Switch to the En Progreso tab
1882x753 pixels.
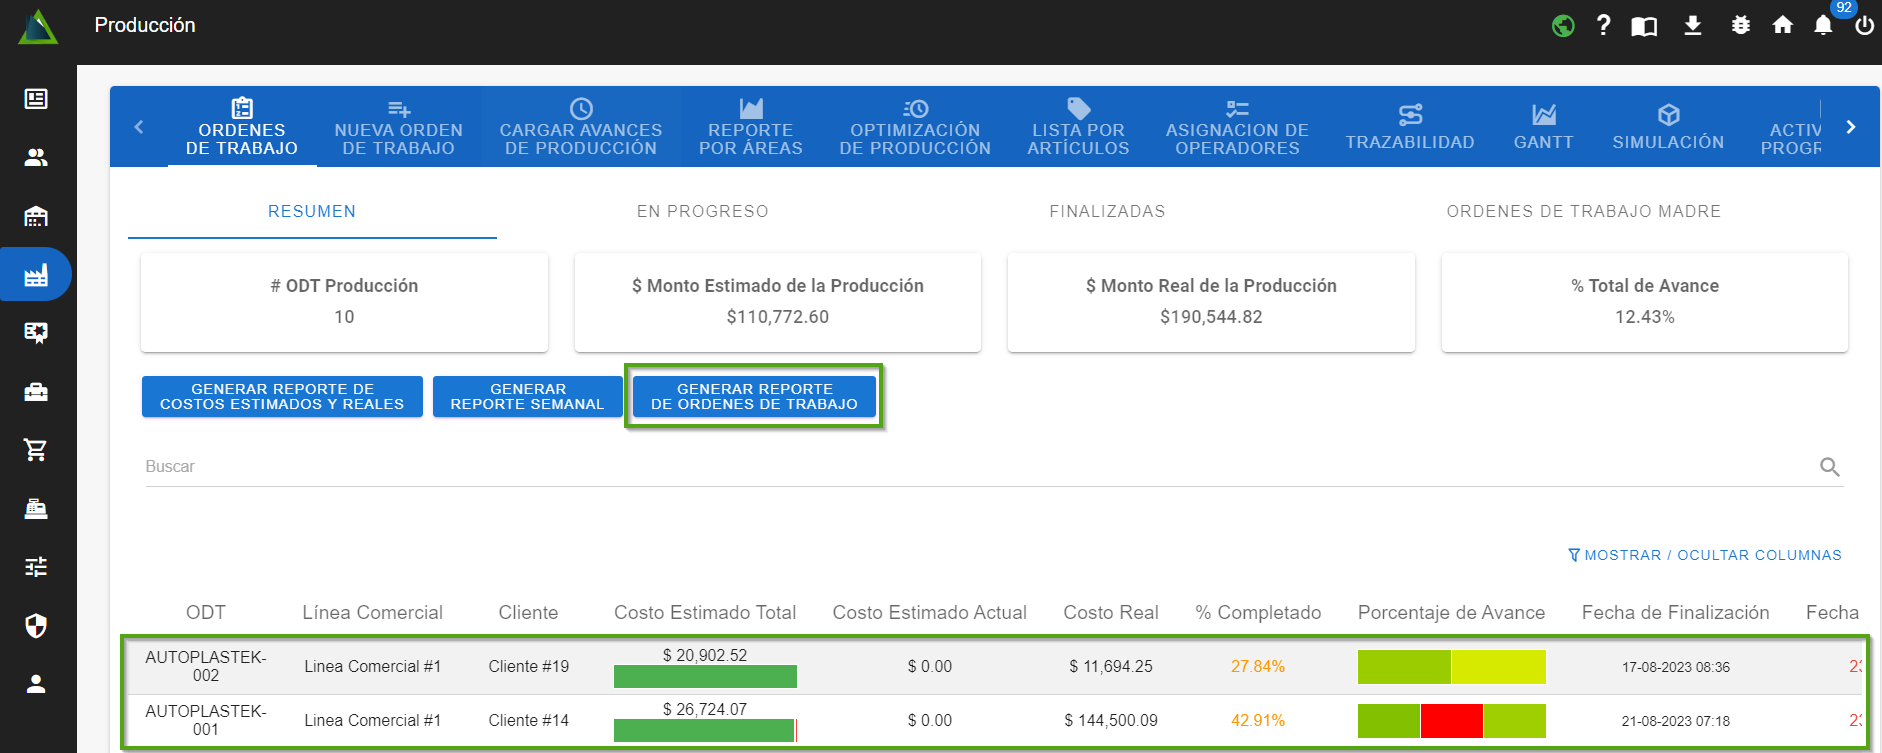[x=702, y=212]
